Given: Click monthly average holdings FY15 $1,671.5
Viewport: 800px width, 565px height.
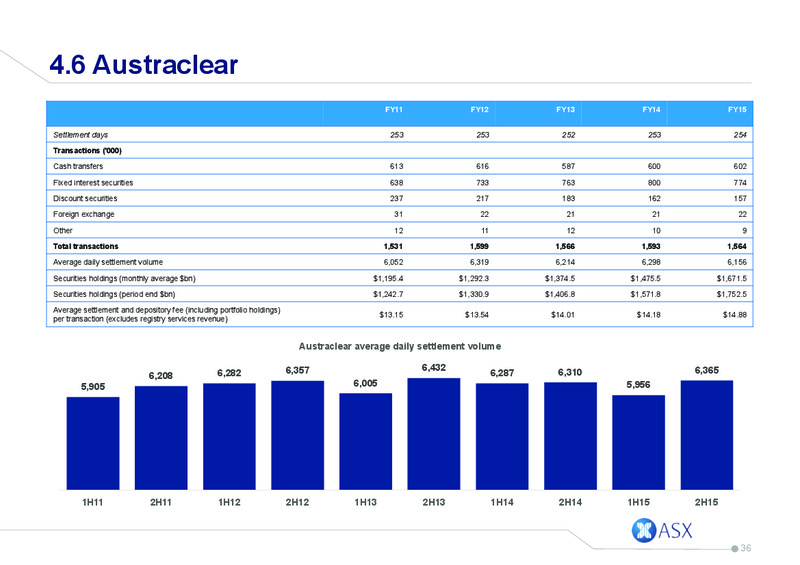Looking at the screenshot, I should pyautogui.click(x=732, y=279).
